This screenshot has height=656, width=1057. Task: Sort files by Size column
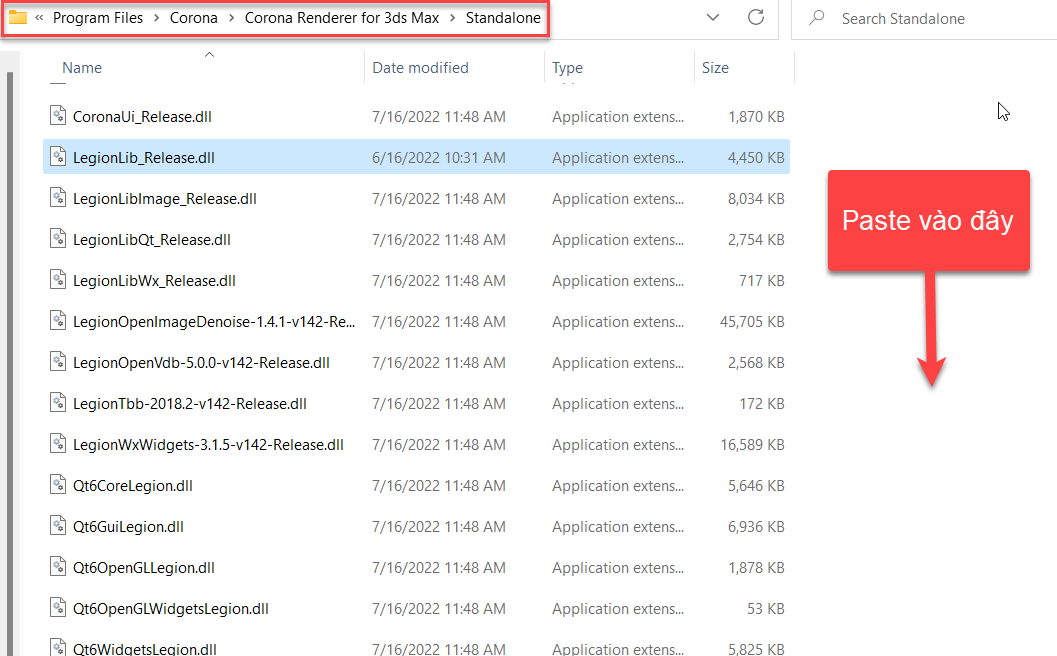714,67
